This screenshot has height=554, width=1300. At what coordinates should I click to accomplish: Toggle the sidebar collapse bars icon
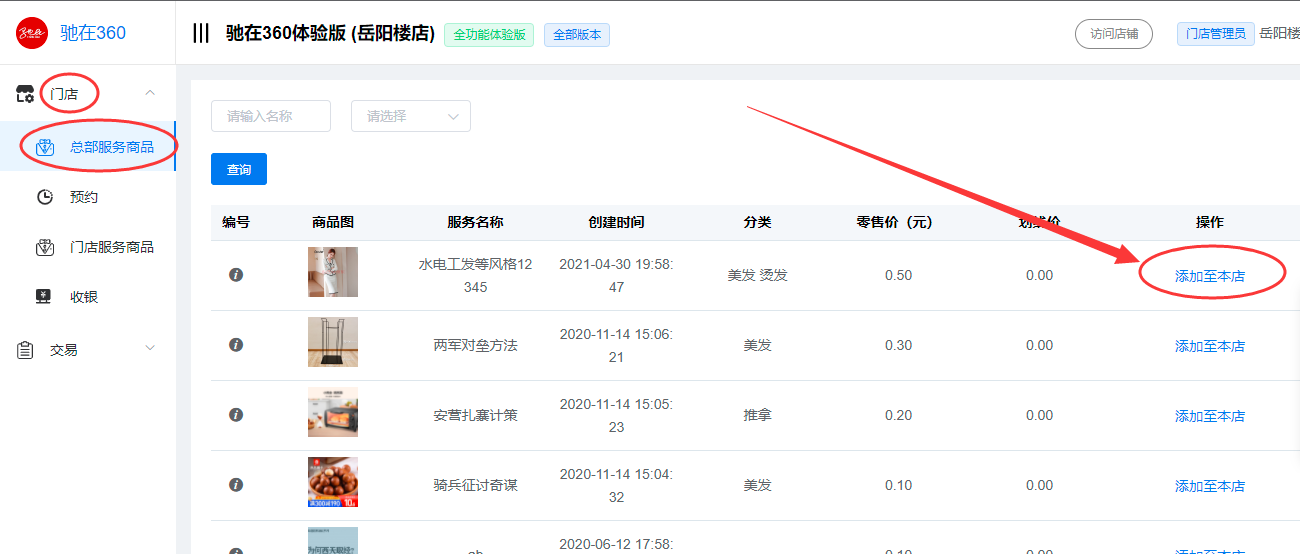pyautogui.click(x=201, y=33)
